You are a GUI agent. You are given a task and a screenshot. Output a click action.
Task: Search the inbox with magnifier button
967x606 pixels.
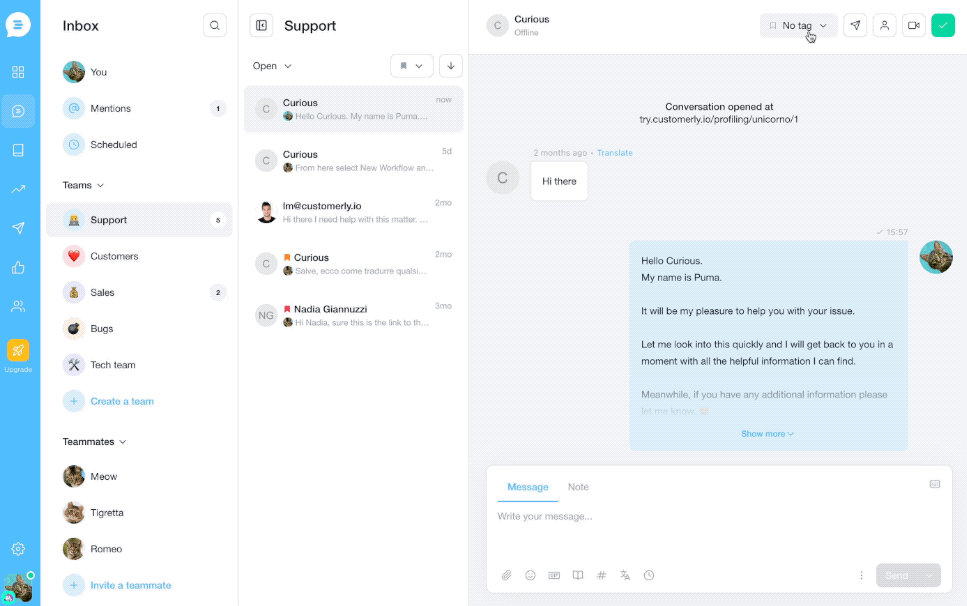pyautogui.click(x=215, y=25)
